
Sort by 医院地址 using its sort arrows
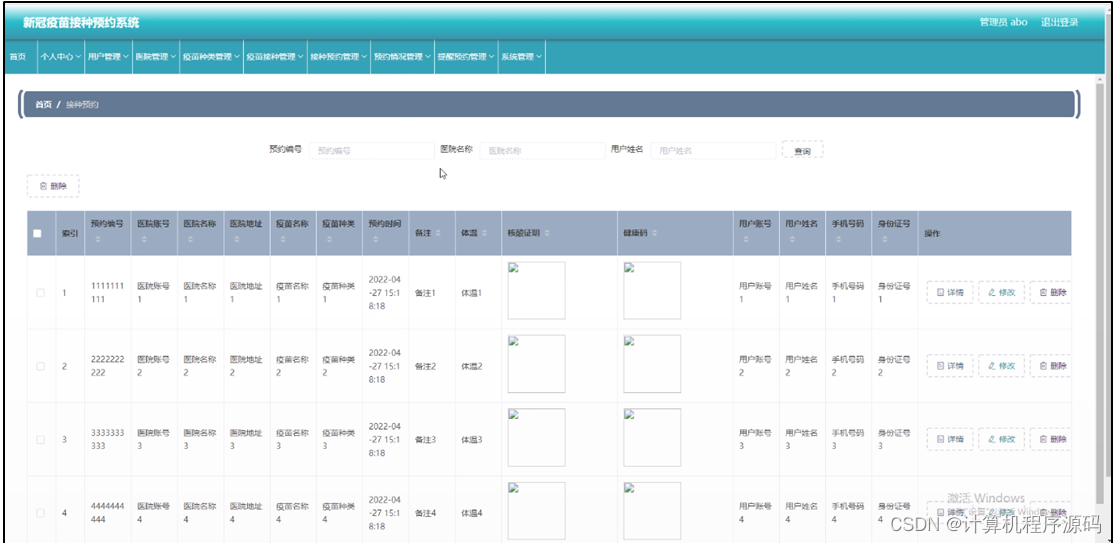tap(236, 240)
